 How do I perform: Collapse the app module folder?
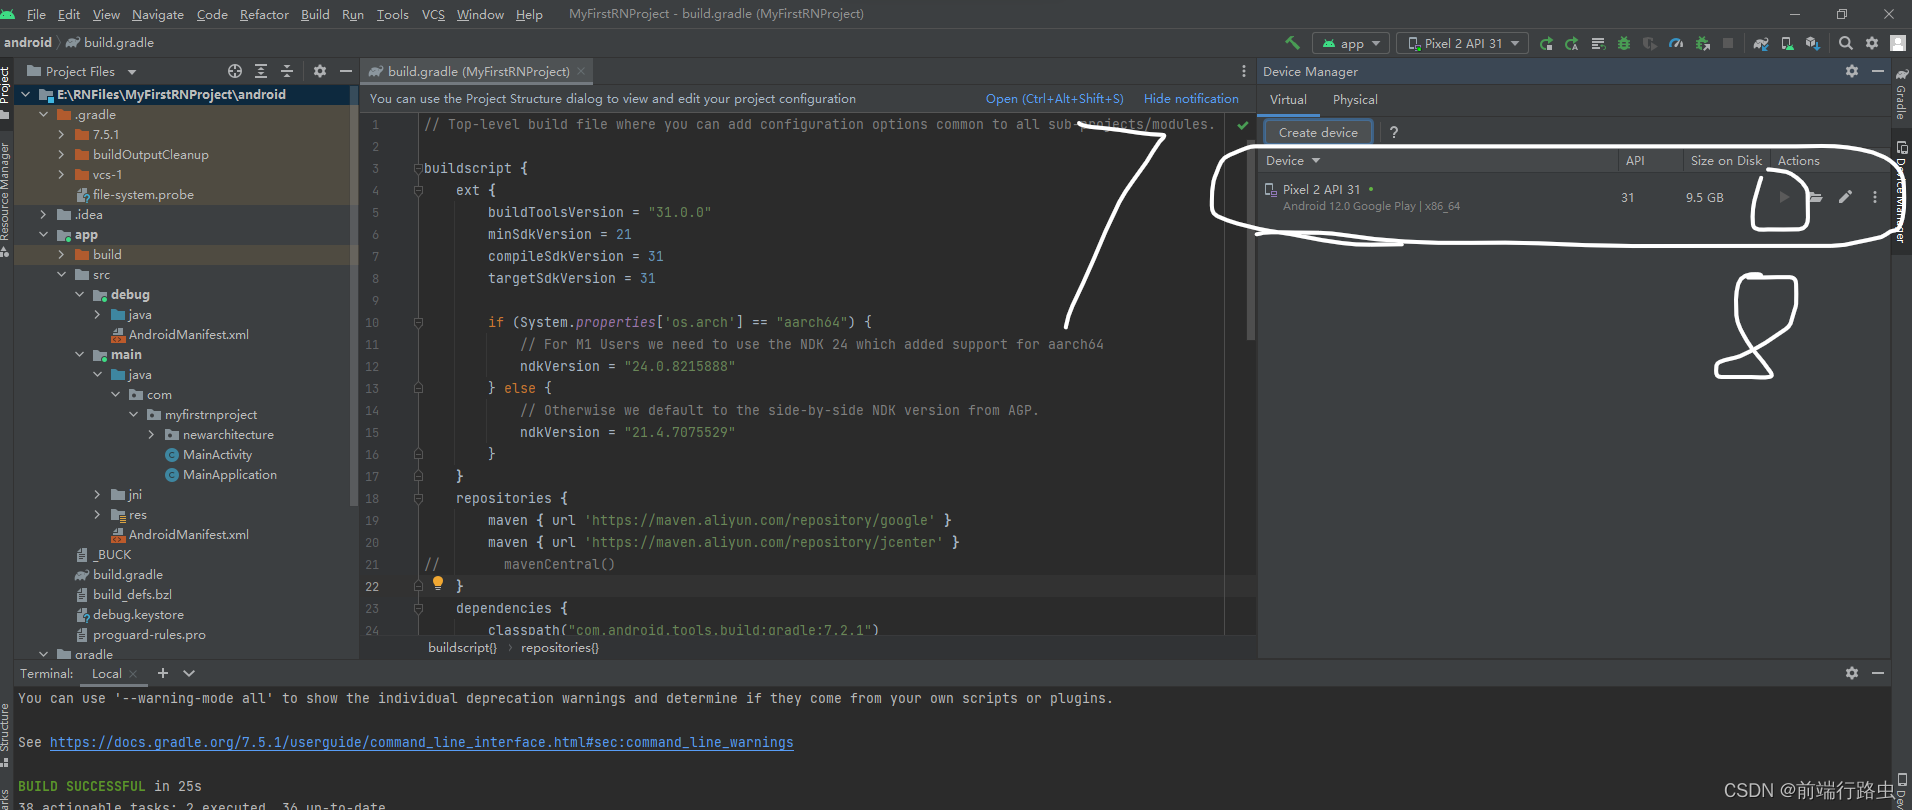tap(43, 234)
